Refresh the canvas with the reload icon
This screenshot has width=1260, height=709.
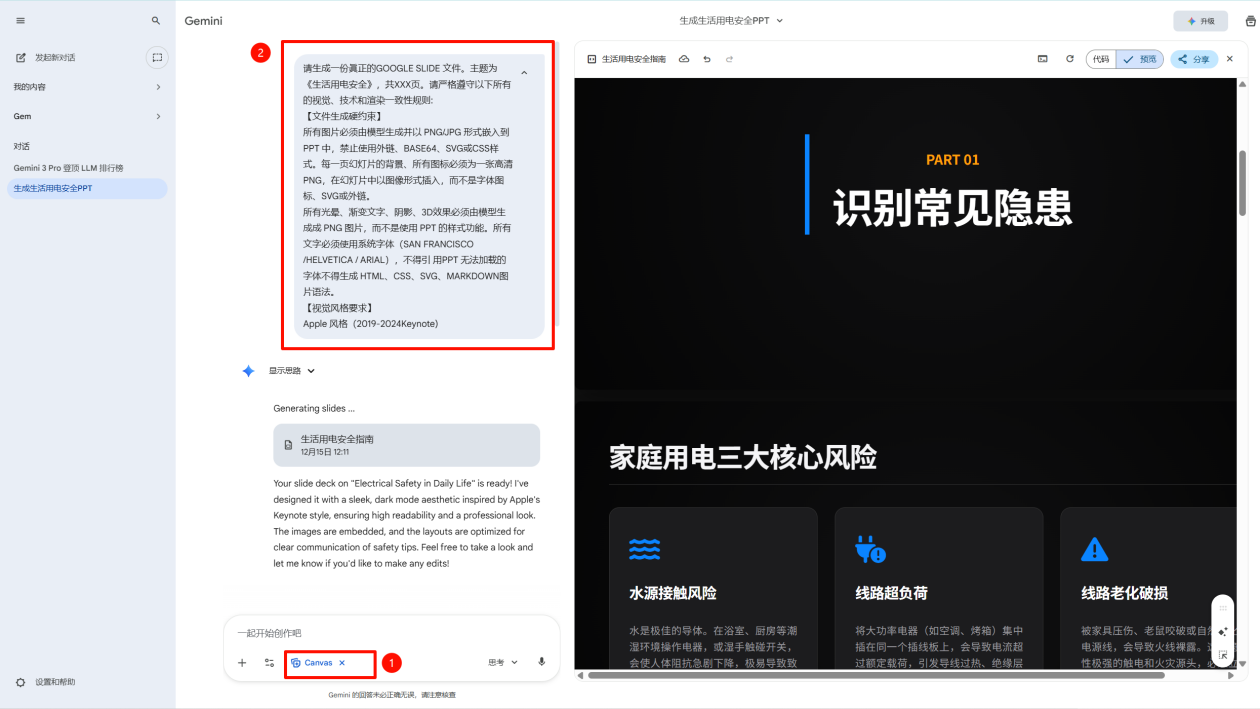(1070, 59)
